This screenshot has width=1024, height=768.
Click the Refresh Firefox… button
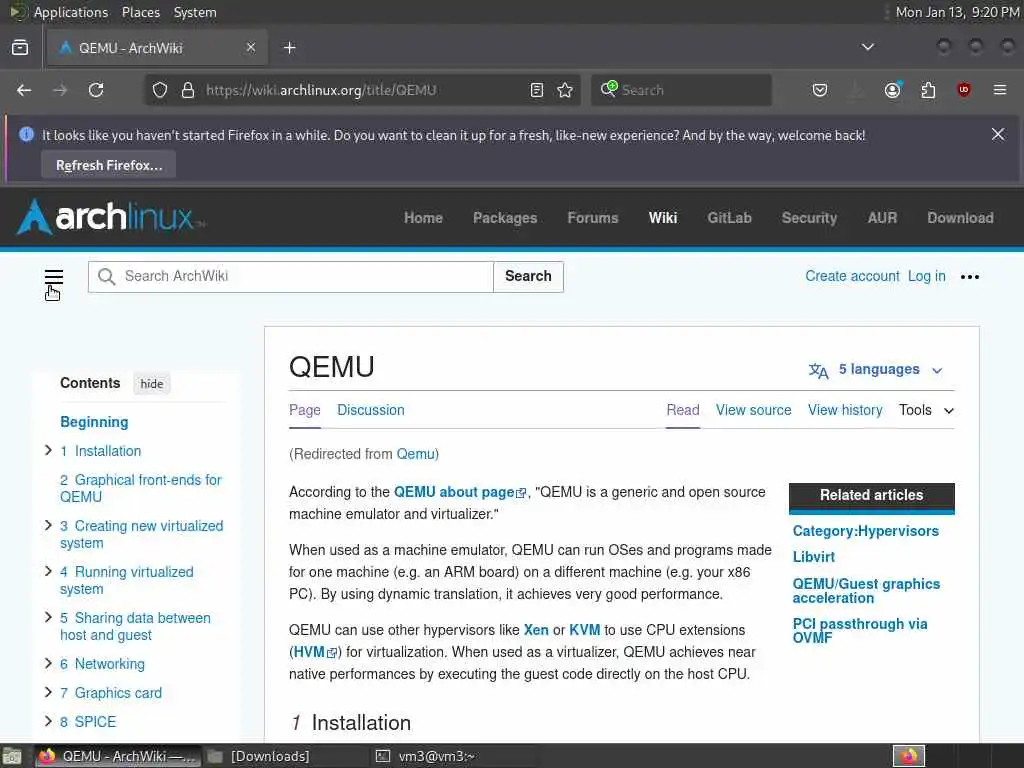point(108,165)
